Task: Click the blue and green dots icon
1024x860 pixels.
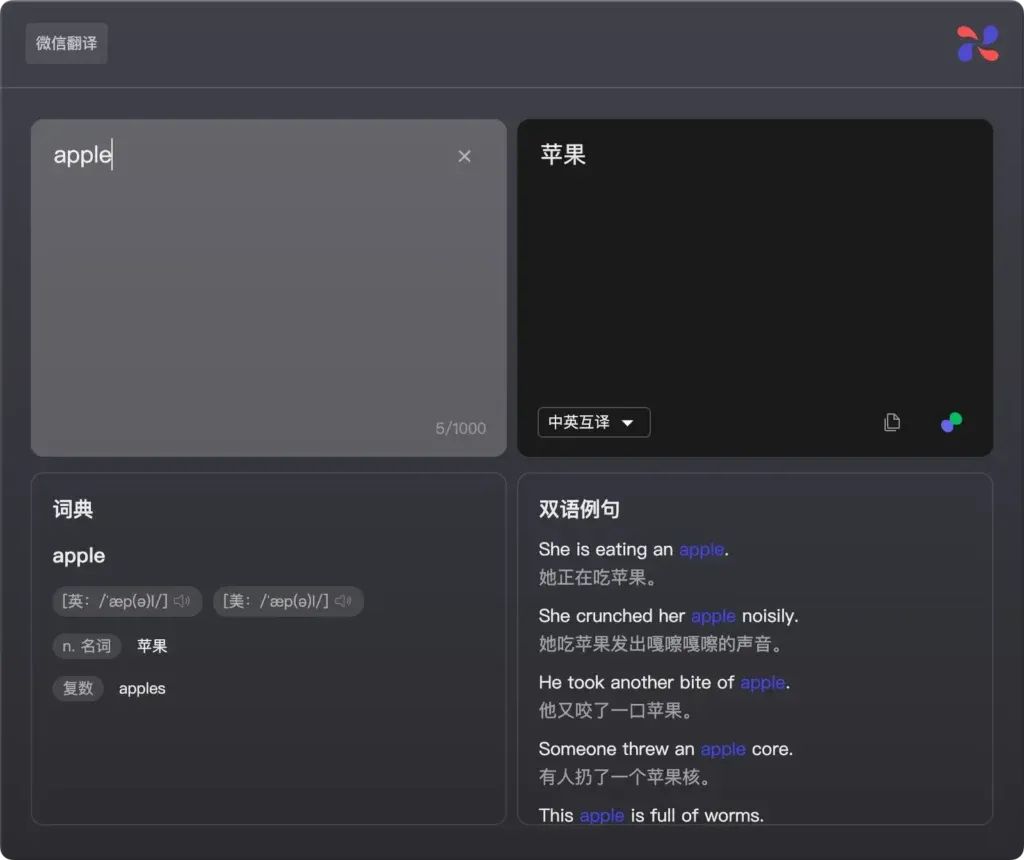Action: click(951, 422)
